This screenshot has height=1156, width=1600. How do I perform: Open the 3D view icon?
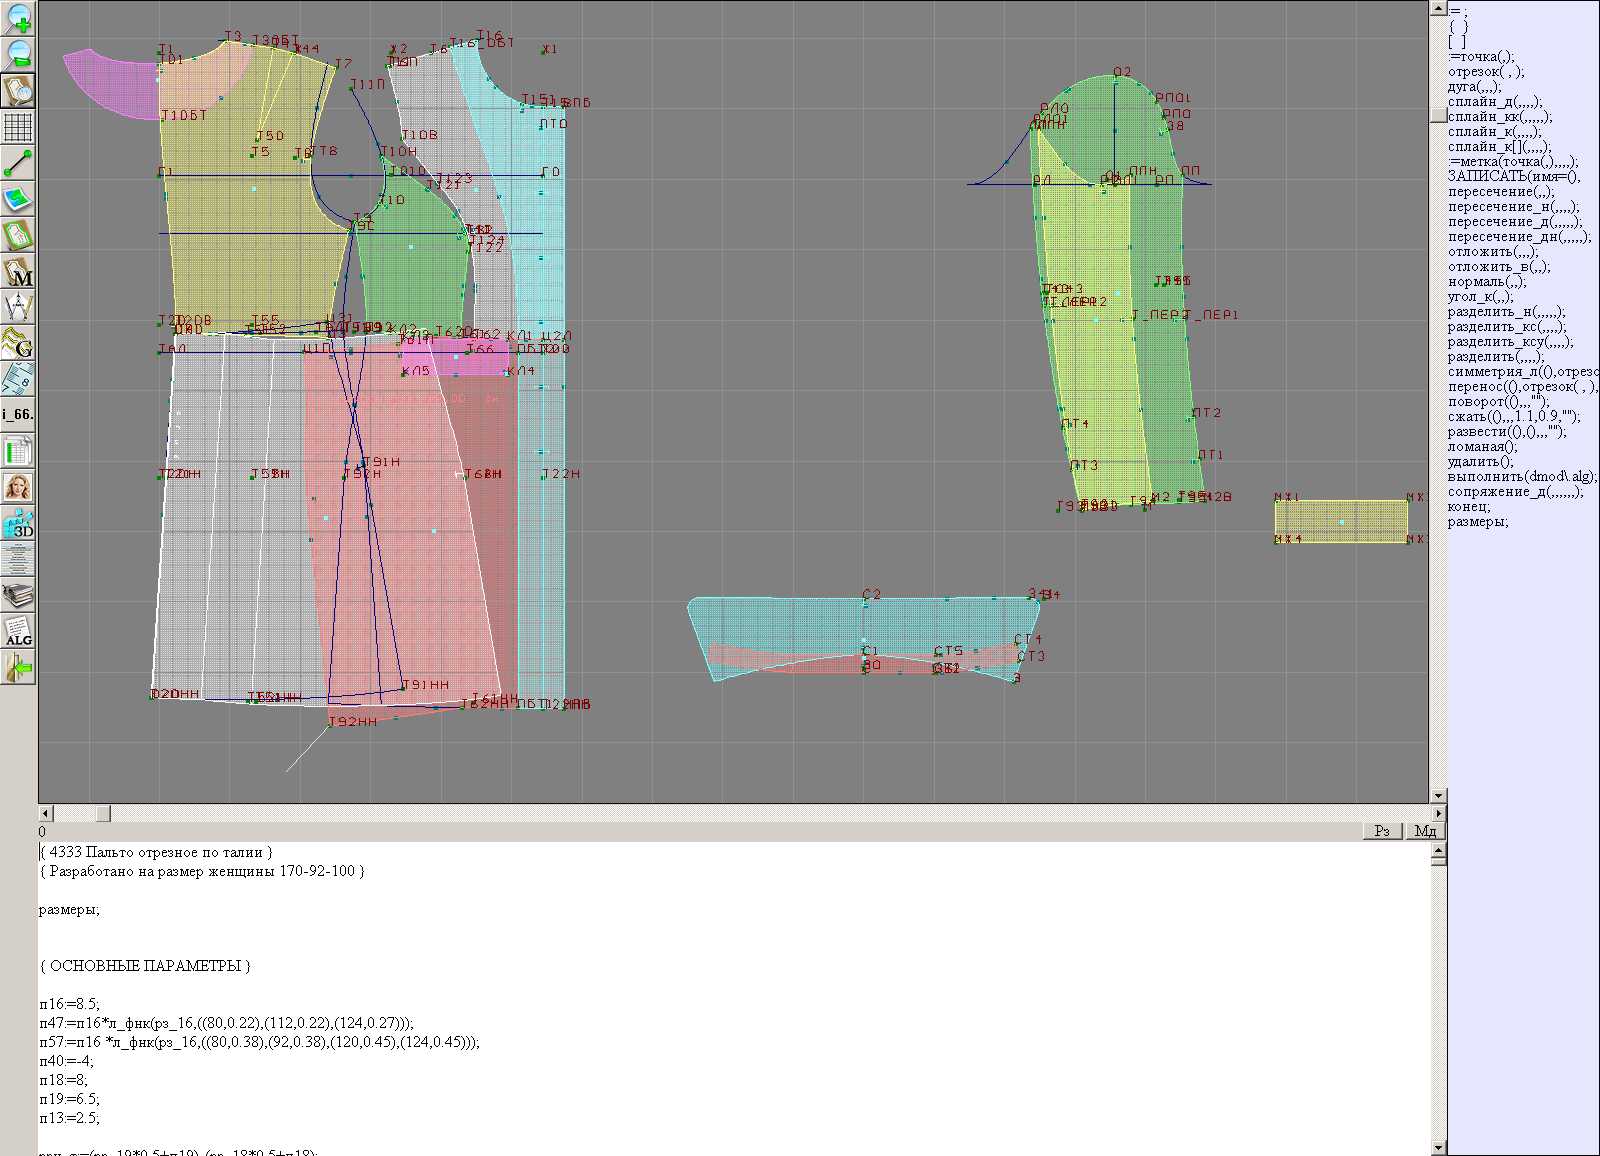coord(18,523)
